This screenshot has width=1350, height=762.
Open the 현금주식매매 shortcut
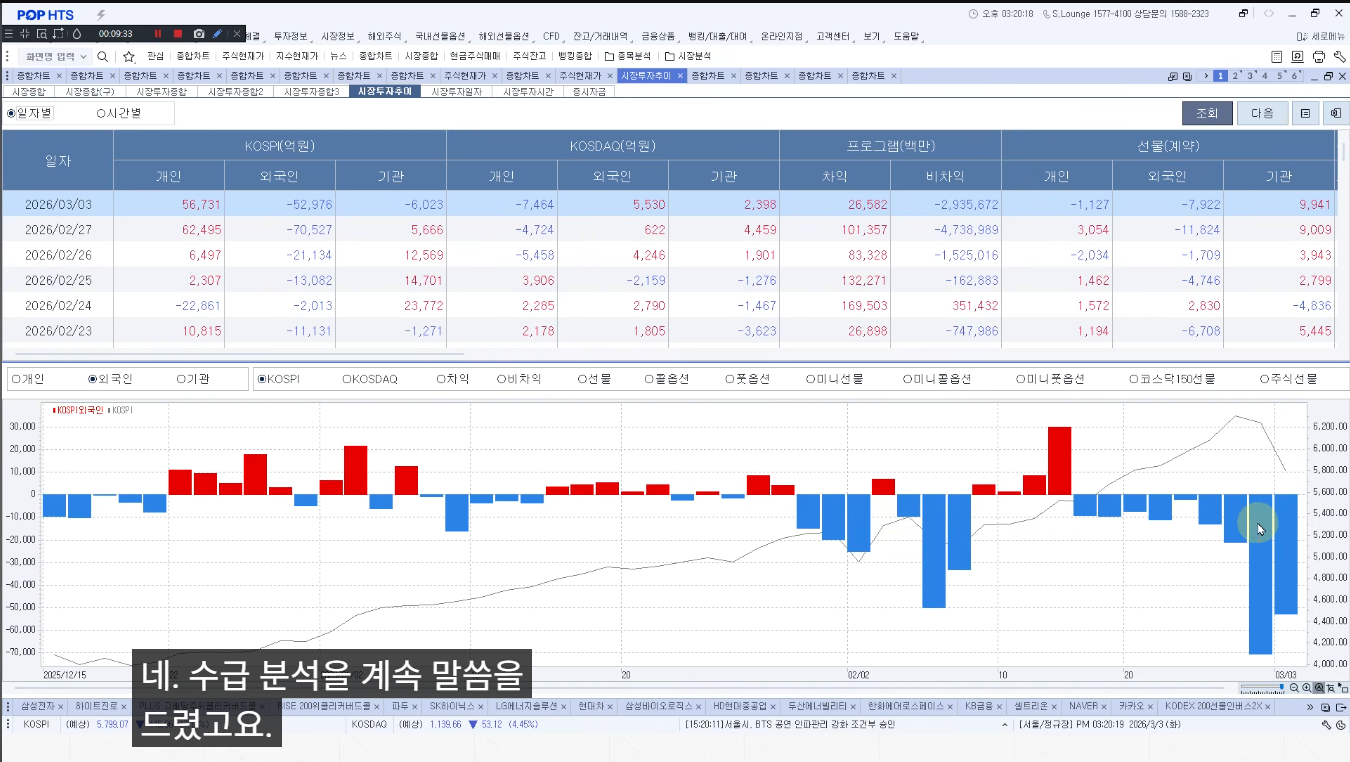tap(474, 57)
